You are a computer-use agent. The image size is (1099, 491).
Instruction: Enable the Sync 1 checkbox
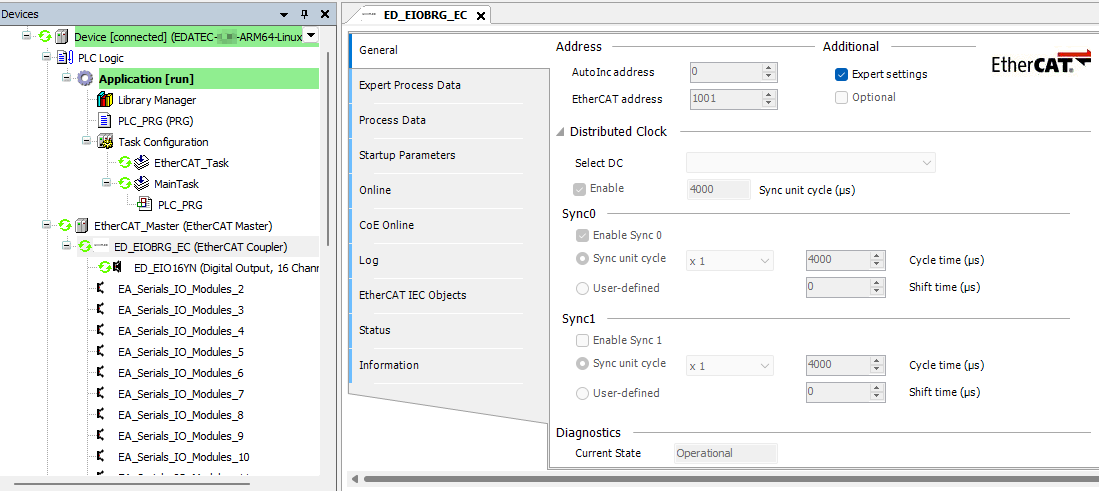583,340
